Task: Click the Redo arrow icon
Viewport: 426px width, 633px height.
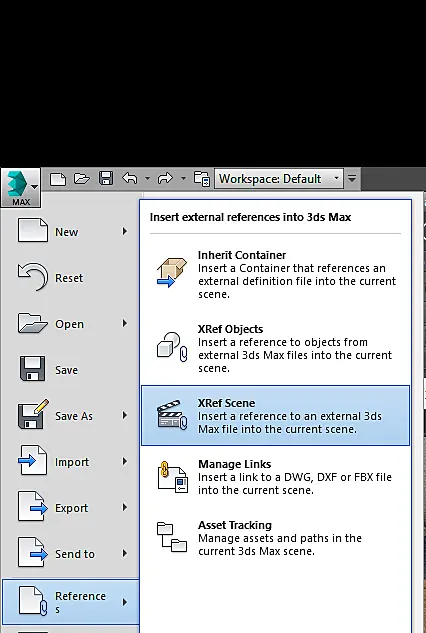Action: click(x=165, y=178)
